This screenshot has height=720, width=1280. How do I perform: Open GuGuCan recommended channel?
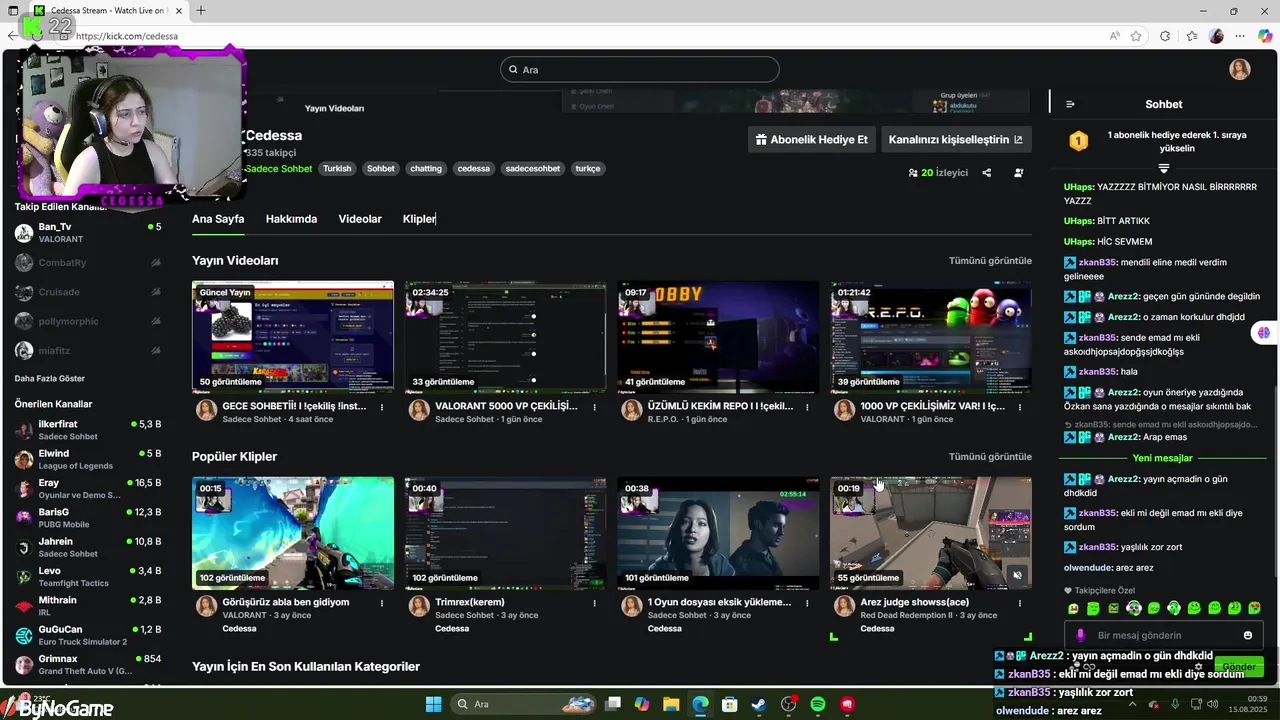(88, 635)
